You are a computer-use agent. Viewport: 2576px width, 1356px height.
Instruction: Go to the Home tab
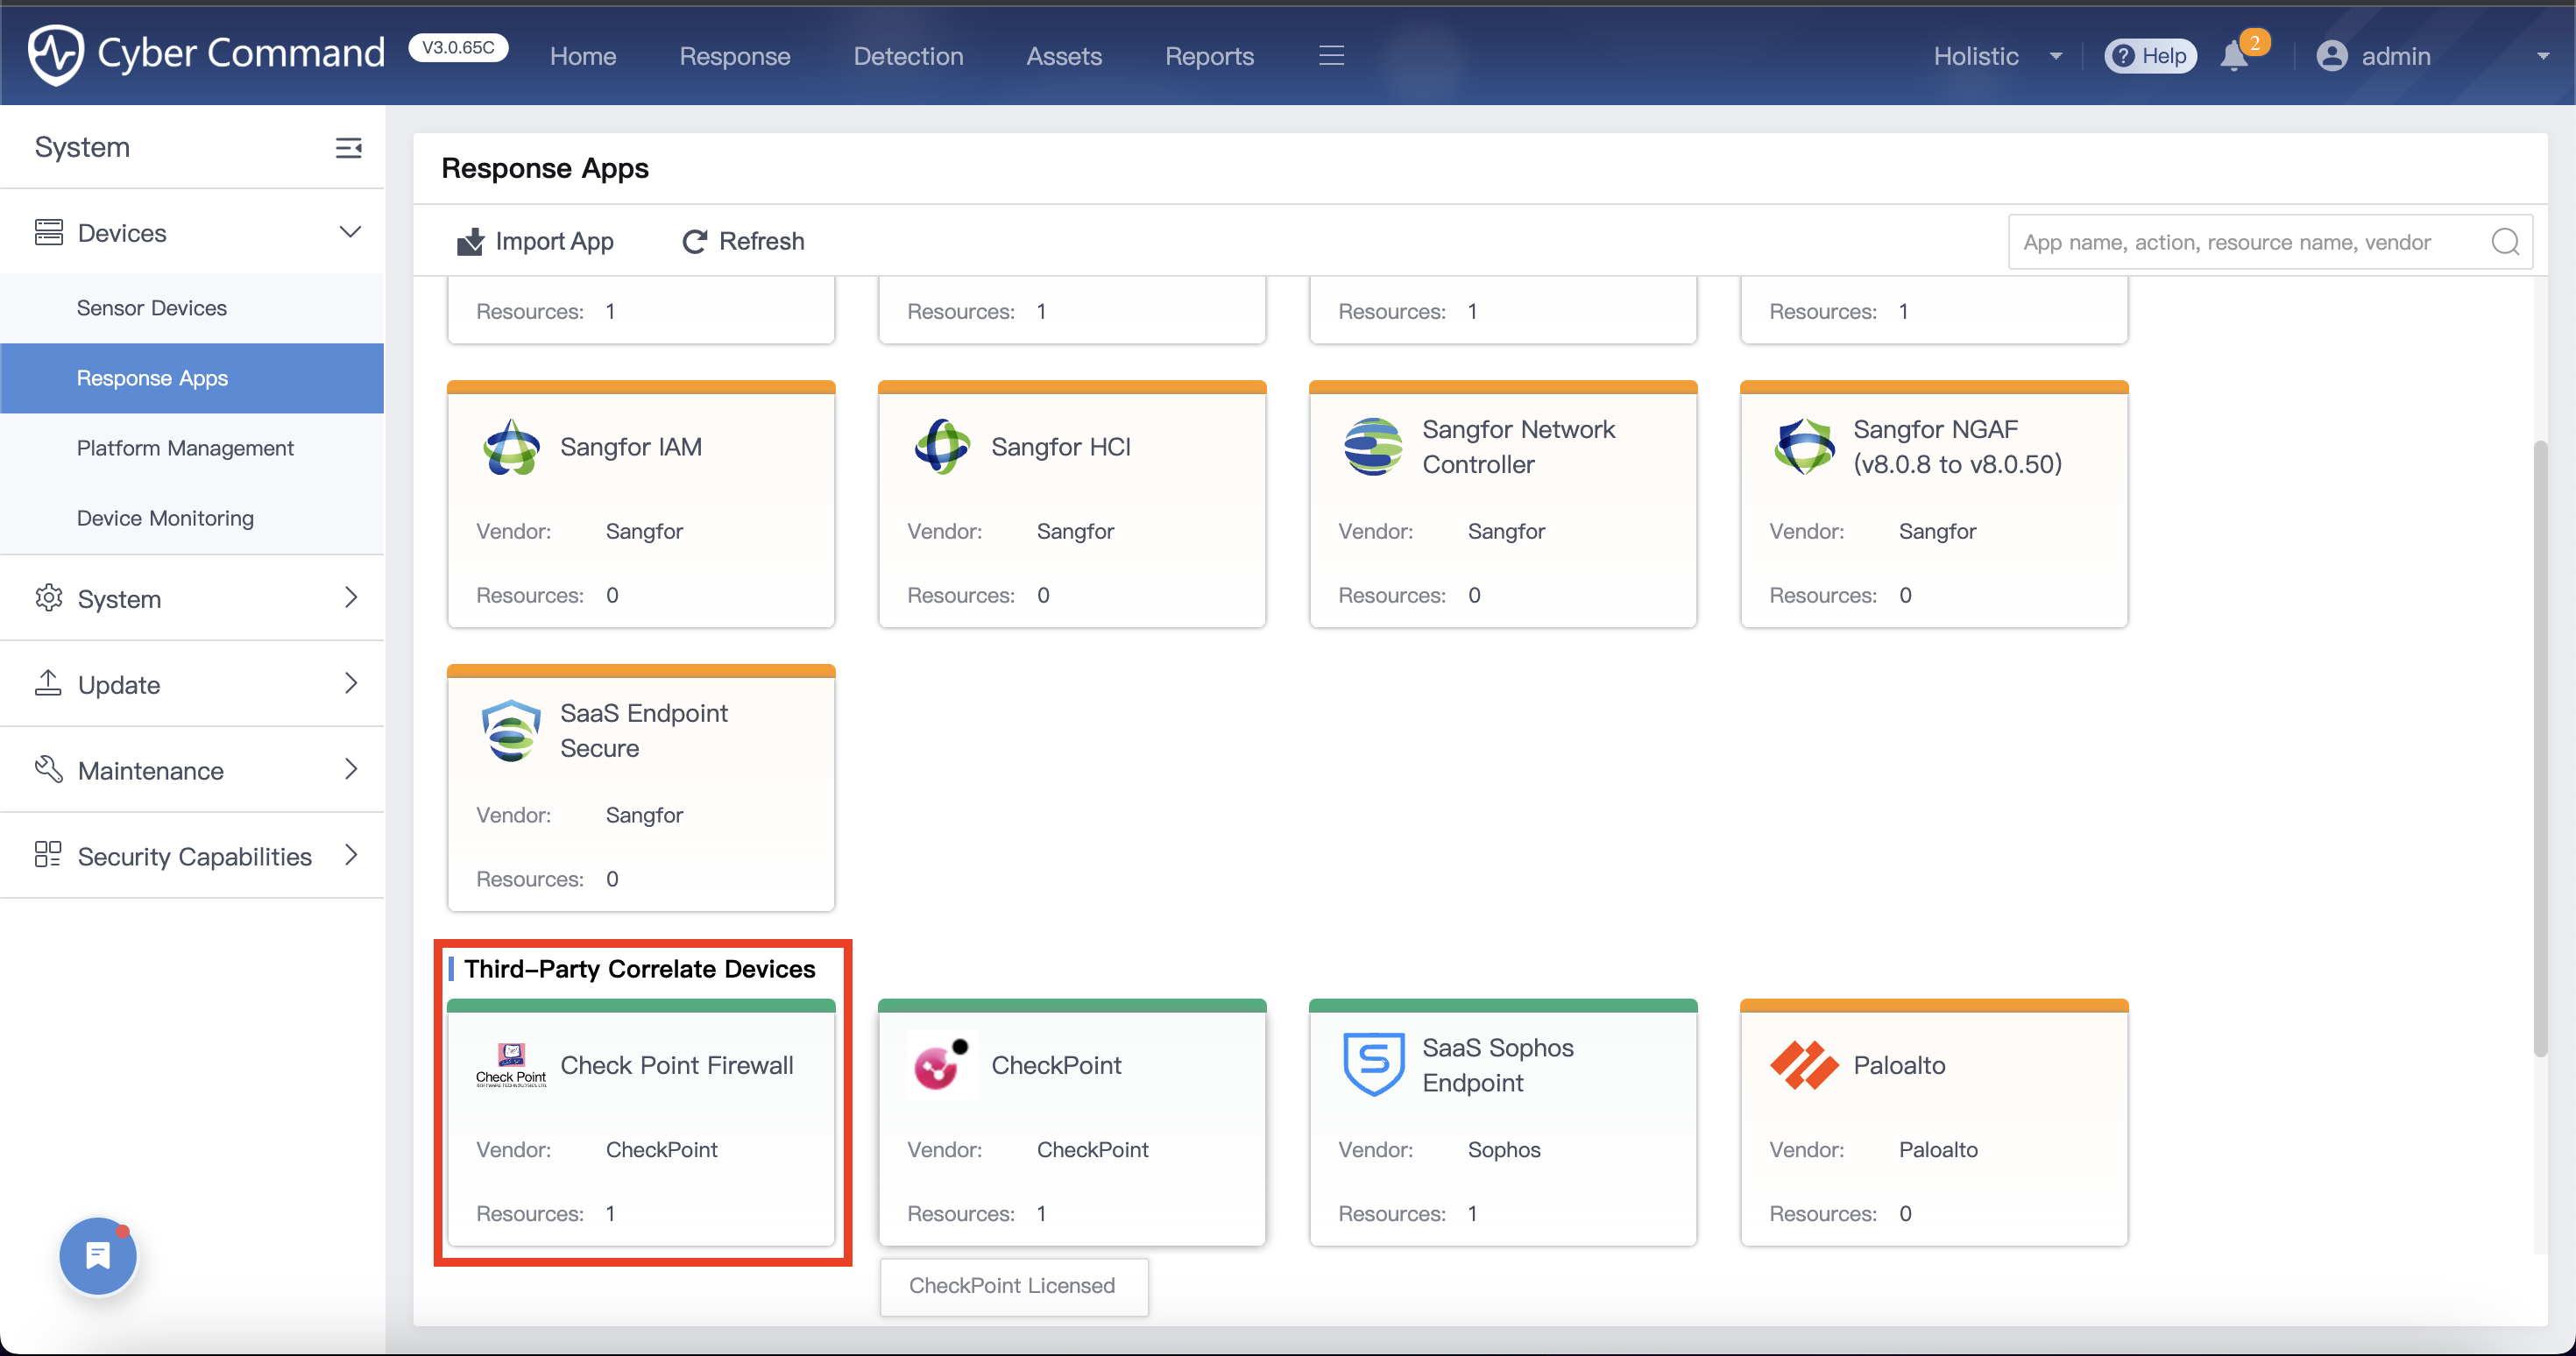[583, 56]
